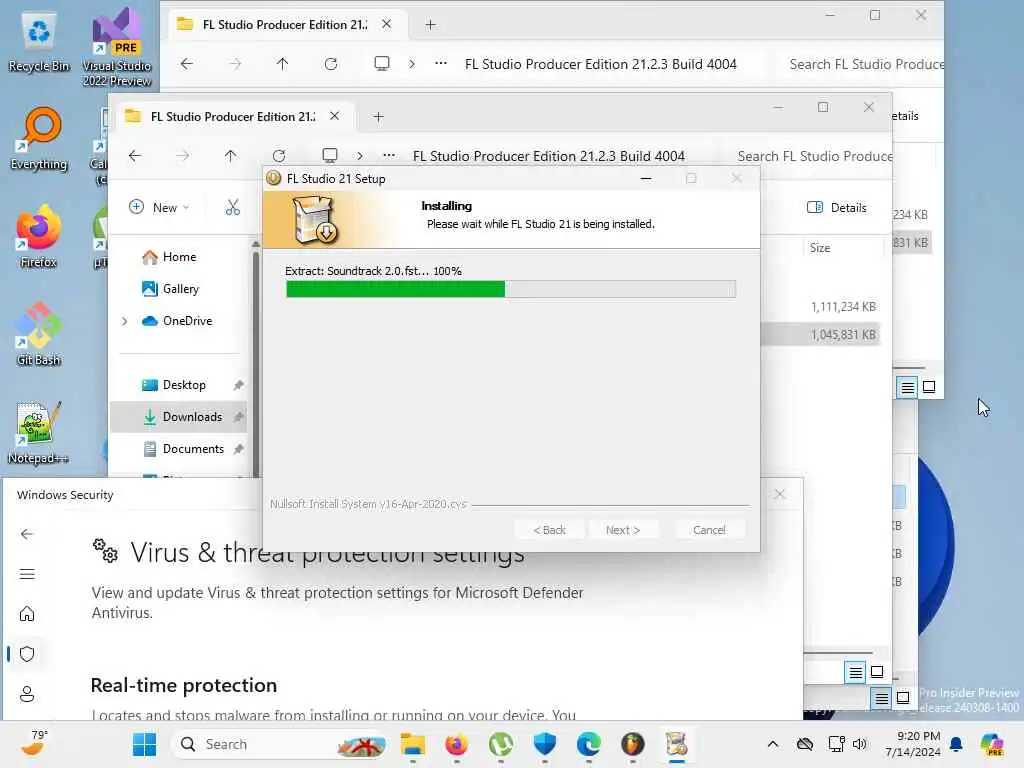Switch to large thumbnails view in rear Explorer
1024x768 pixels.
[x=929, y=387]
